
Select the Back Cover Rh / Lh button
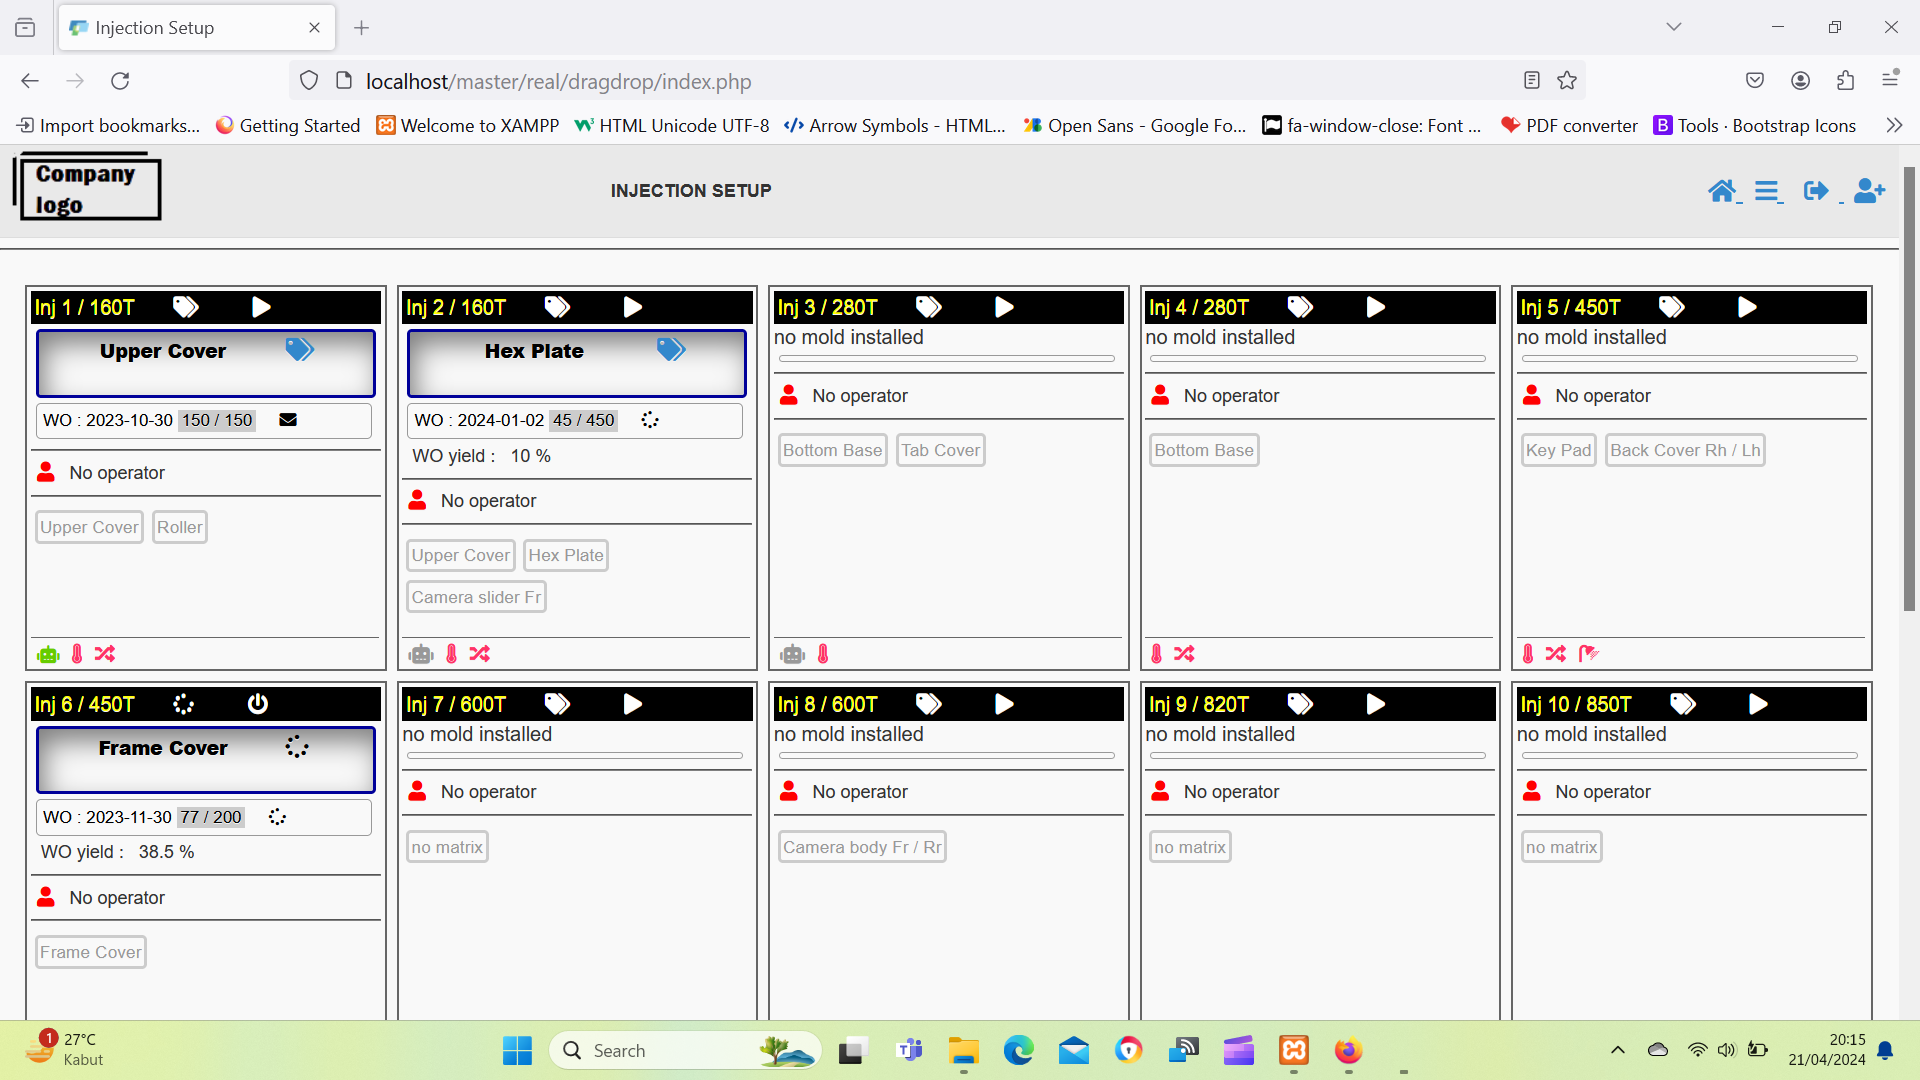click(x=1684, y=450)
